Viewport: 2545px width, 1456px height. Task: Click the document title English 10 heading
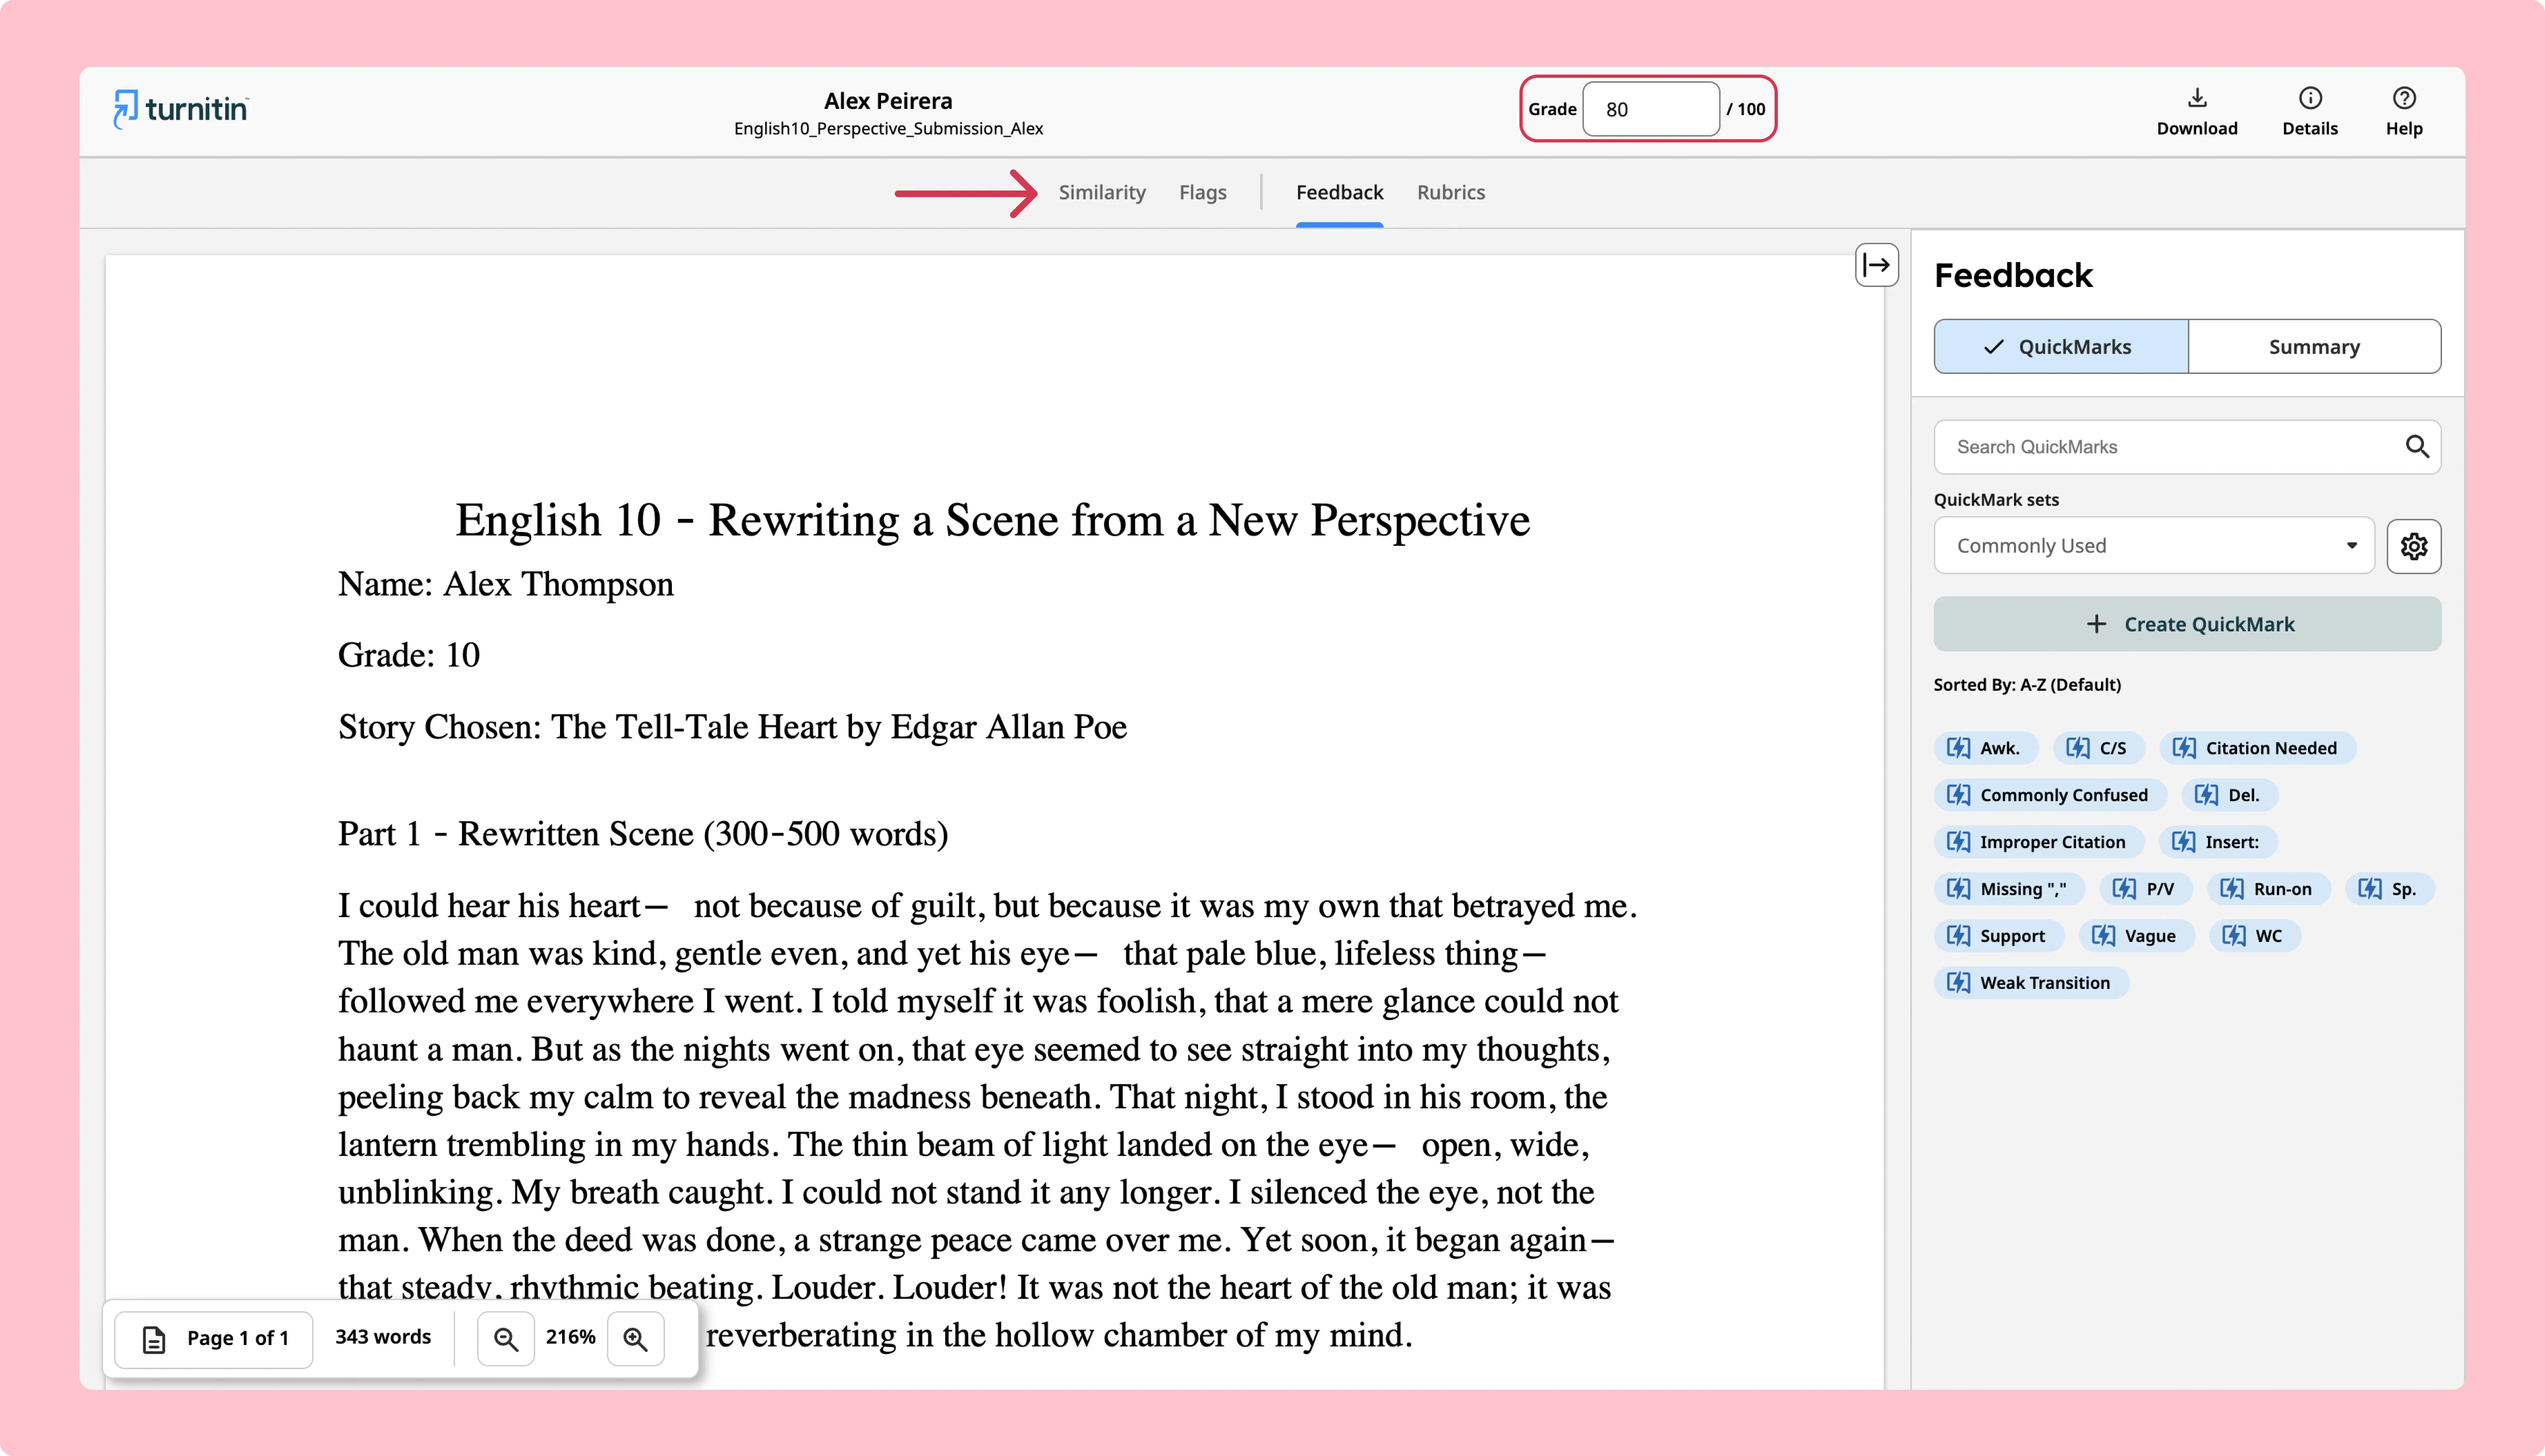pyautogui.click(x=992, y=521)
